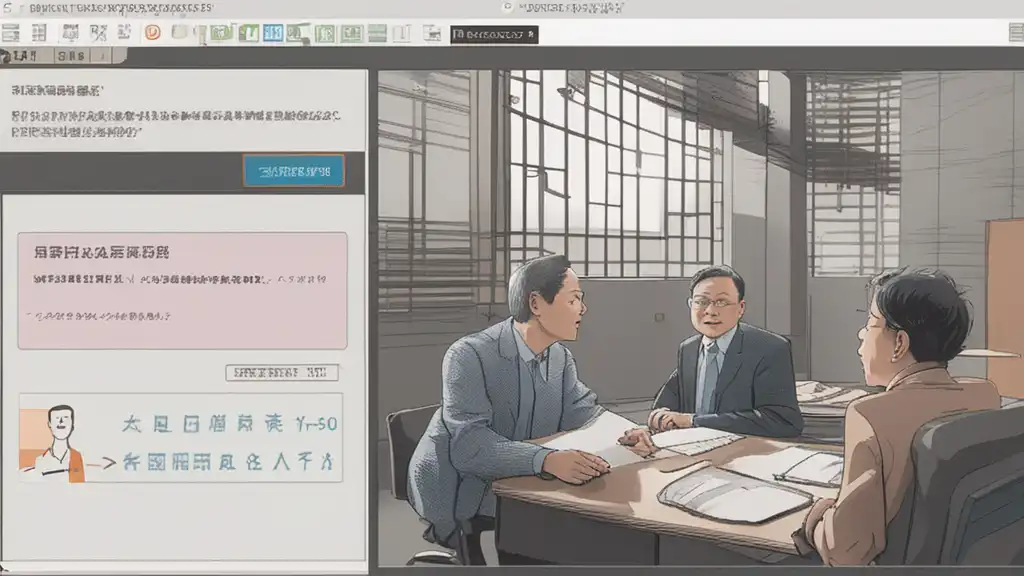Click the small round icon in the top title bar
The width and height of the screenshot is (1024, 576).
click(x=507, y=7)
